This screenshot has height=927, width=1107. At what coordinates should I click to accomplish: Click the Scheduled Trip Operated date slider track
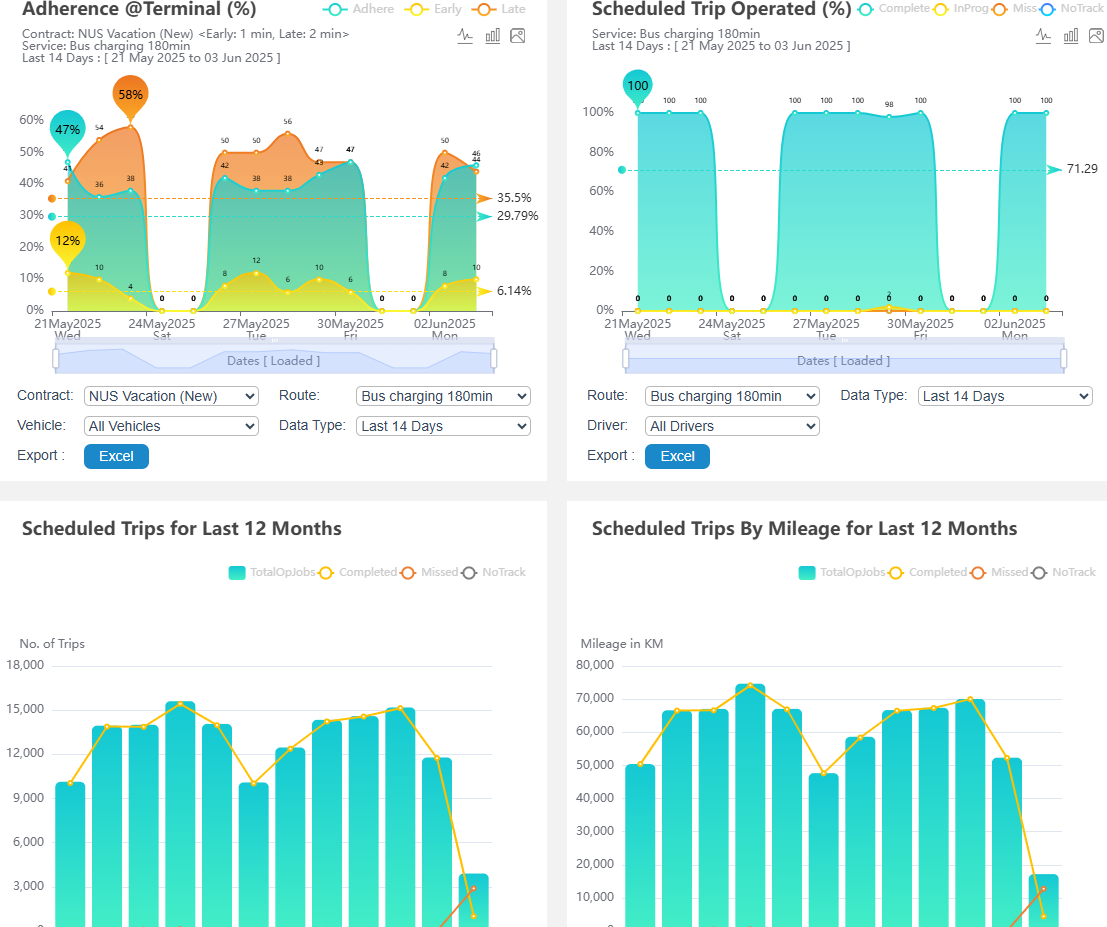click(843, 360)
